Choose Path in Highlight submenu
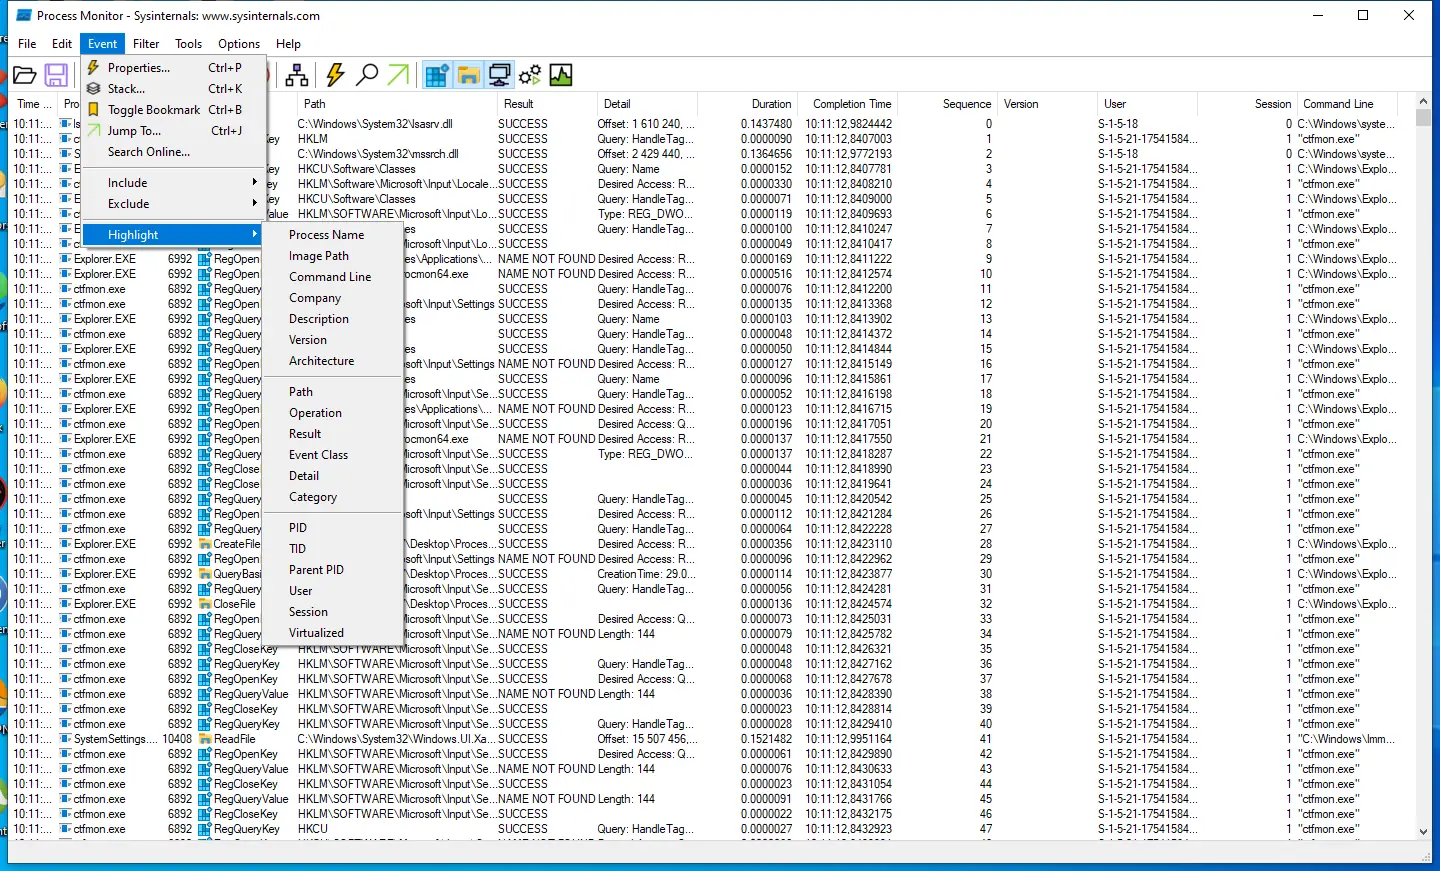The height and width of the screenshot is (871, 1440). tap(333, 392)
